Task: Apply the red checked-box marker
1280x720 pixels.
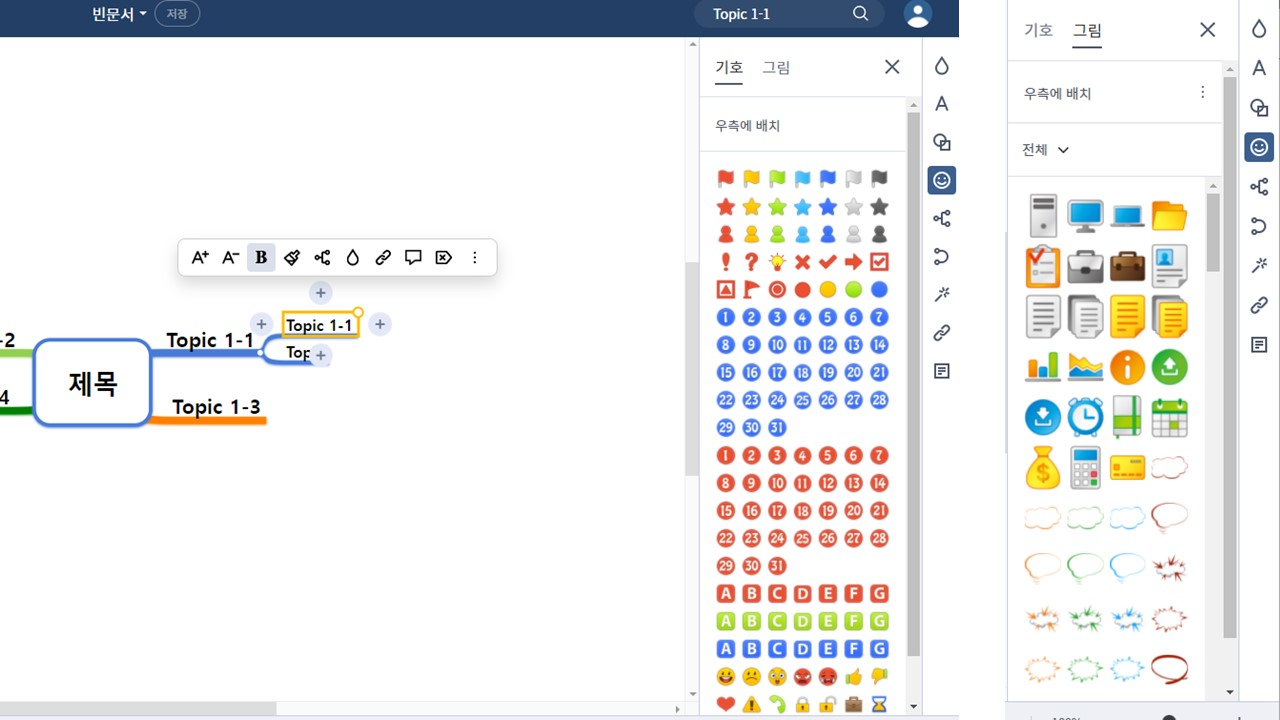Action: [x=879, y=262]
